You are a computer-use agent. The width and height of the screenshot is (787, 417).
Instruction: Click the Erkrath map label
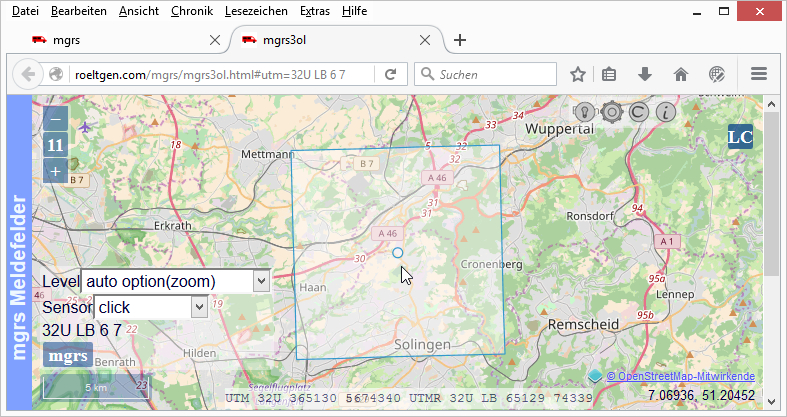click(x=173, y=226)
